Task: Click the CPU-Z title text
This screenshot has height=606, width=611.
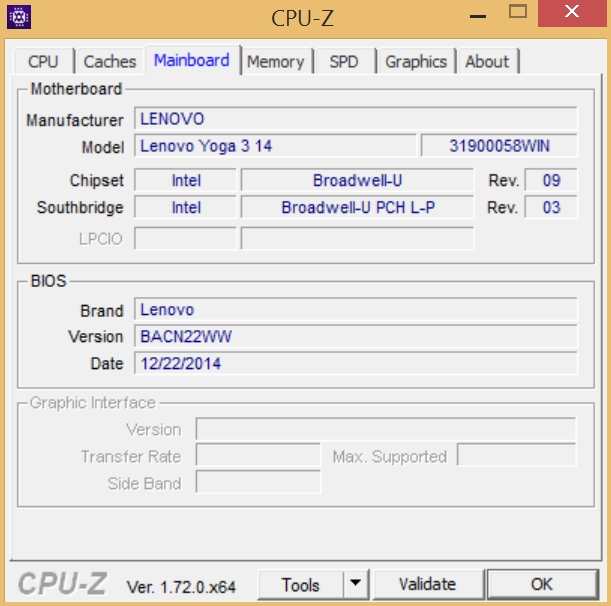Action: [x=302, y=18]
